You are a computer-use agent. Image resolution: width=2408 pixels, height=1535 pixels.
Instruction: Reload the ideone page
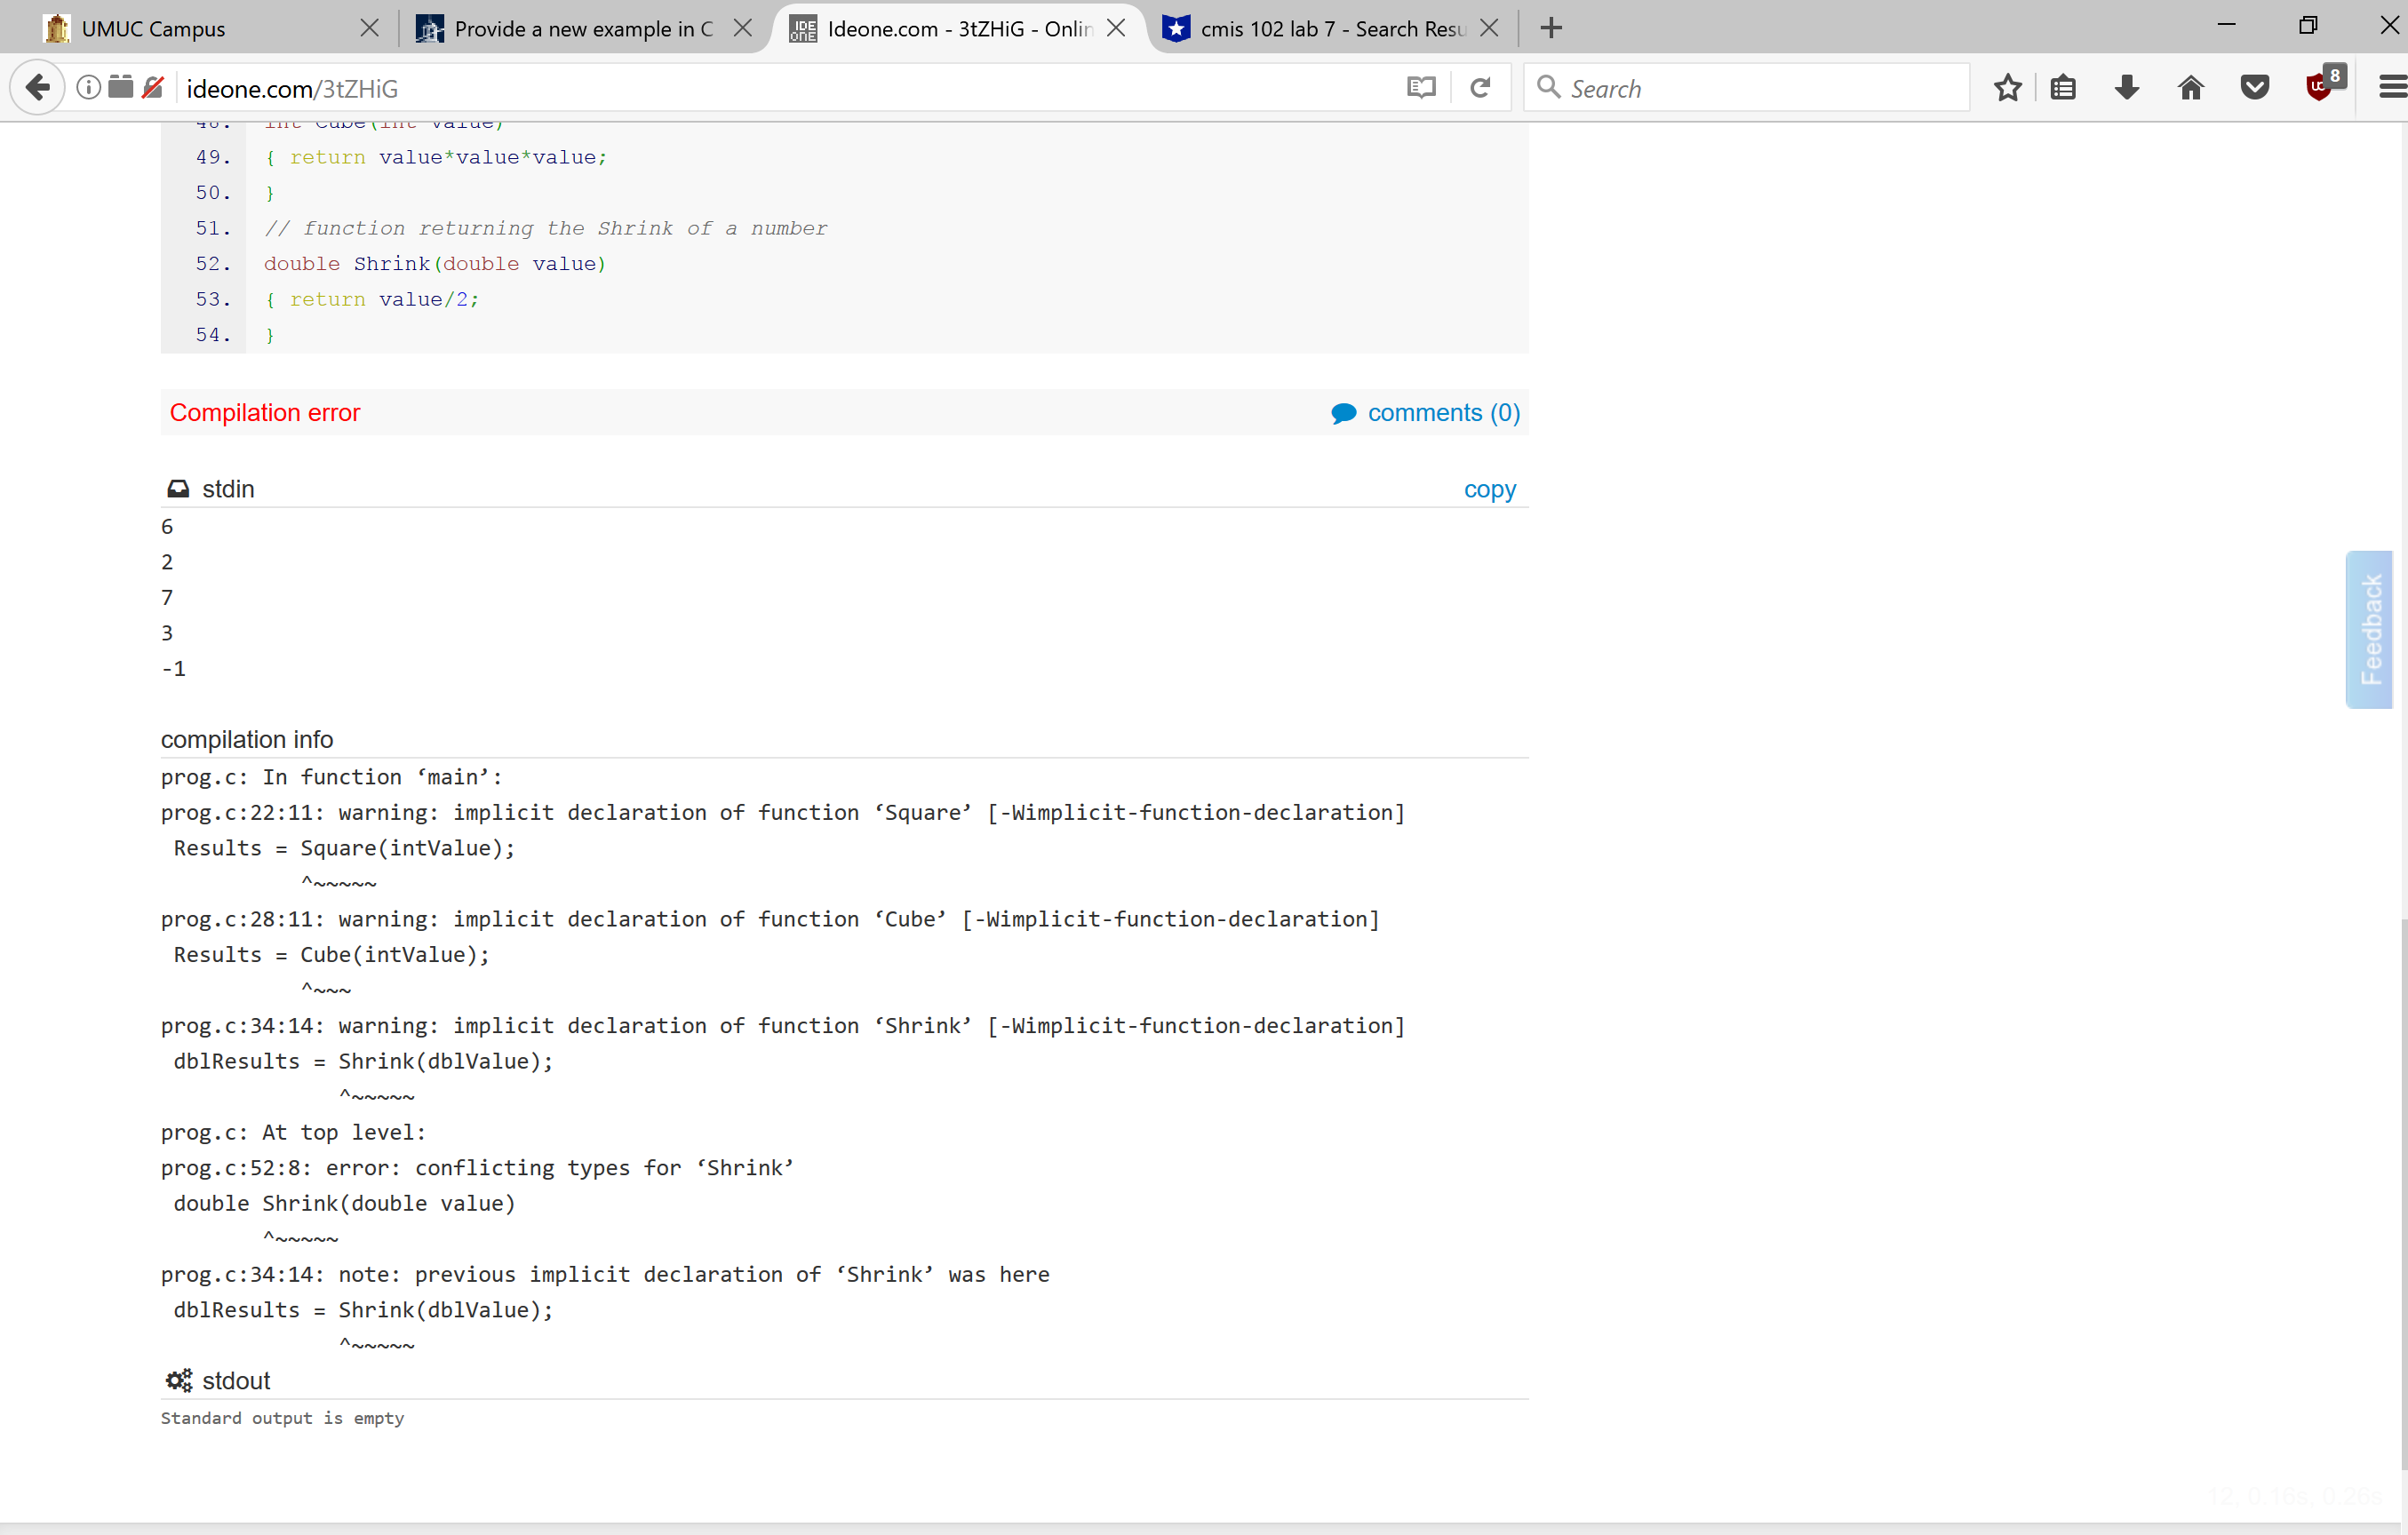click(x=1481, y=88)
